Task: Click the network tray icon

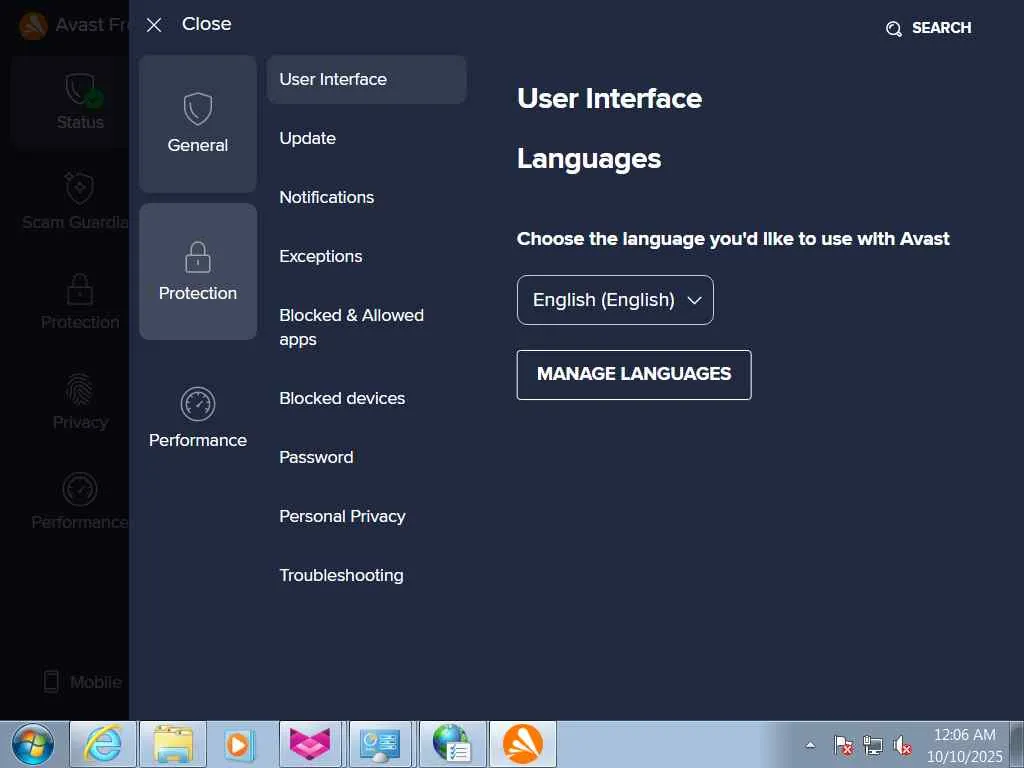Action: (x=872, y=745)
